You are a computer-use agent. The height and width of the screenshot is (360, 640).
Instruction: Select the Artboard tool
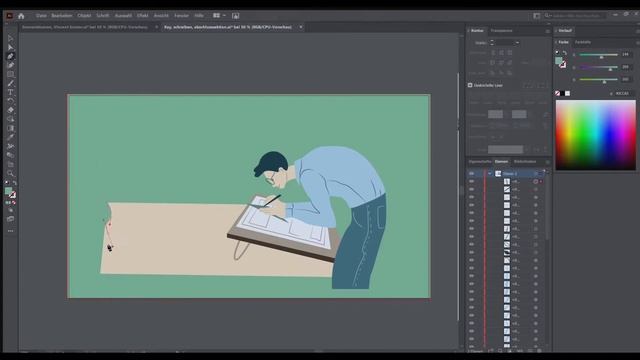11,164
